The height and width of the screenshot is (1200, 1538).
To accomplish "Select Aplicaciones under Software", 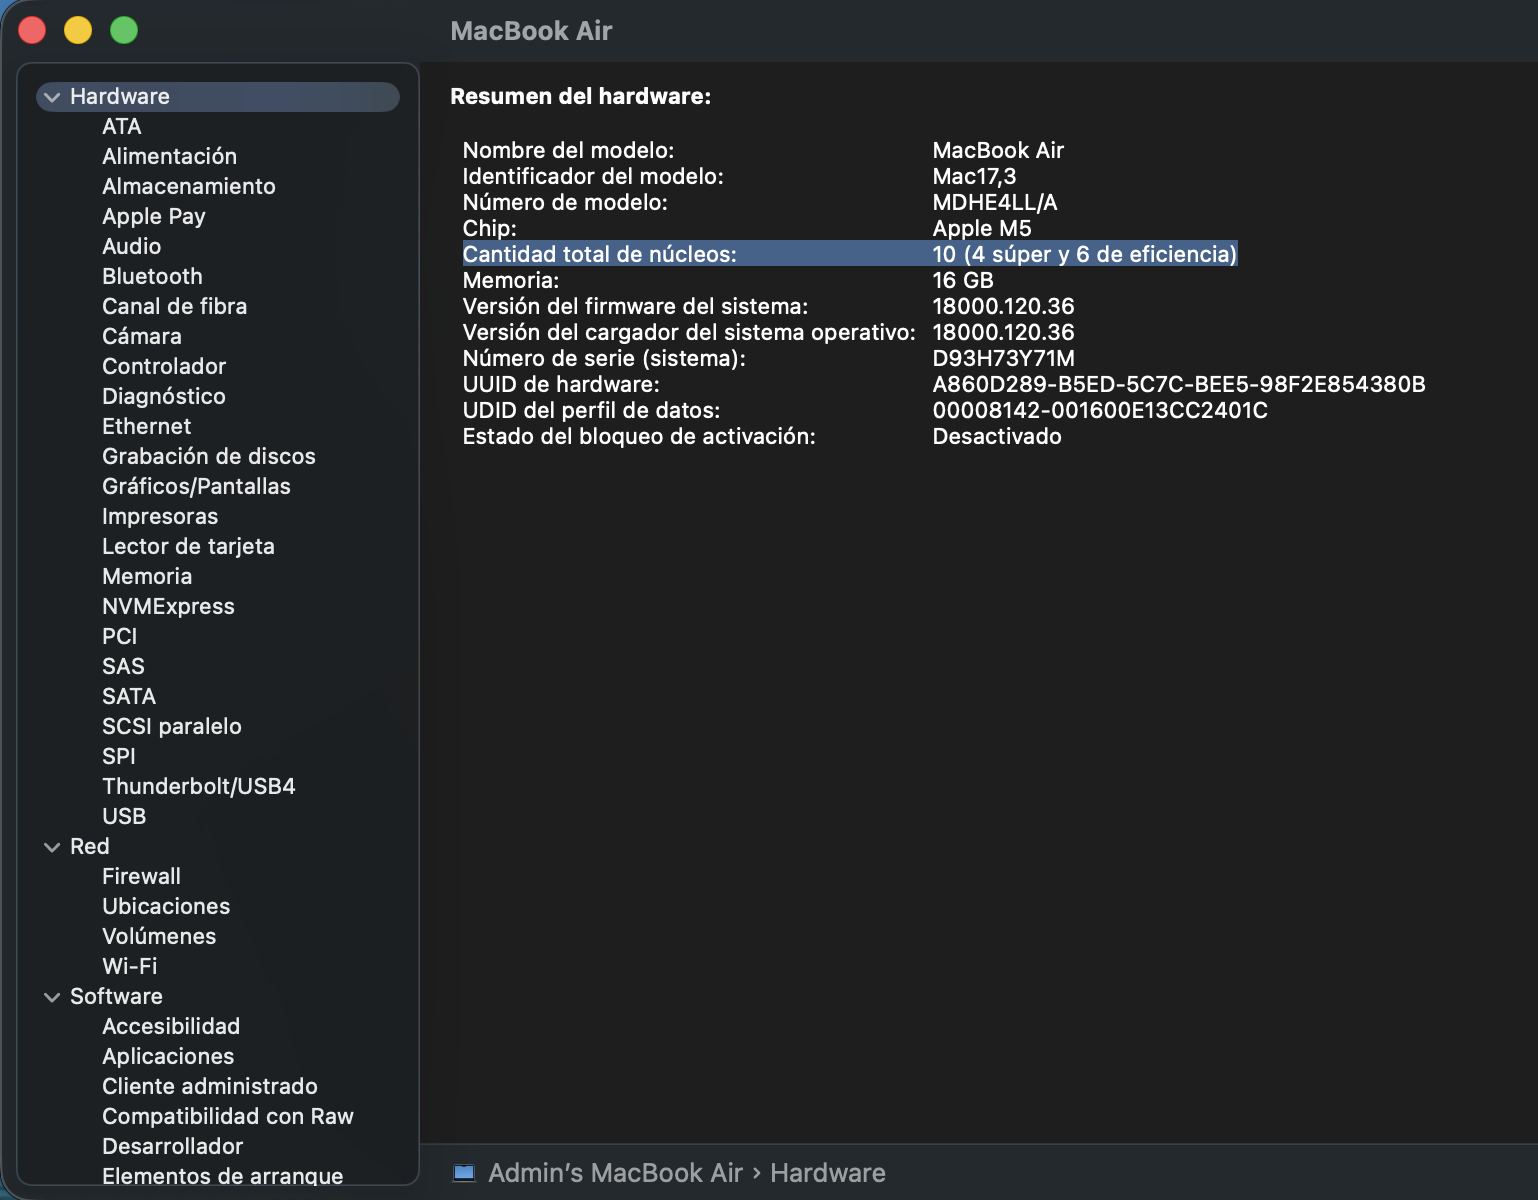I will (168, 1056).
